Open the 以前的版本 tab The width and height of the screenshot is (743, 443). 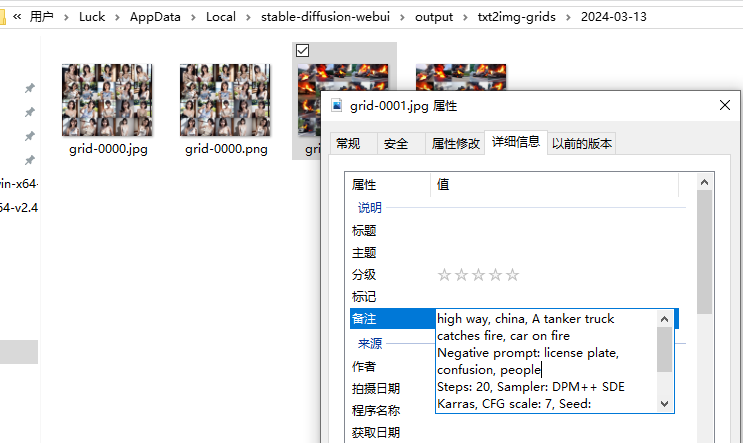[582, 143]
